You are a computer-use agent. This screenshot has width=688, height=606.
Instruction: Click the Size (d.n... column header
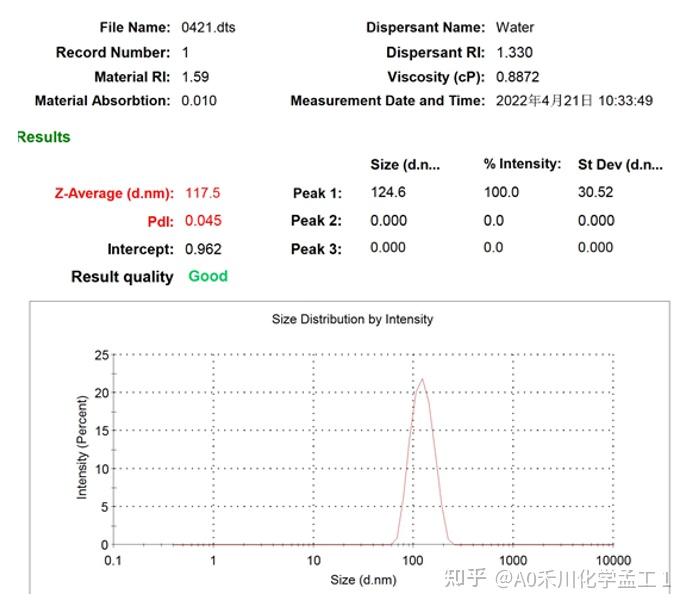pos(405,165)
